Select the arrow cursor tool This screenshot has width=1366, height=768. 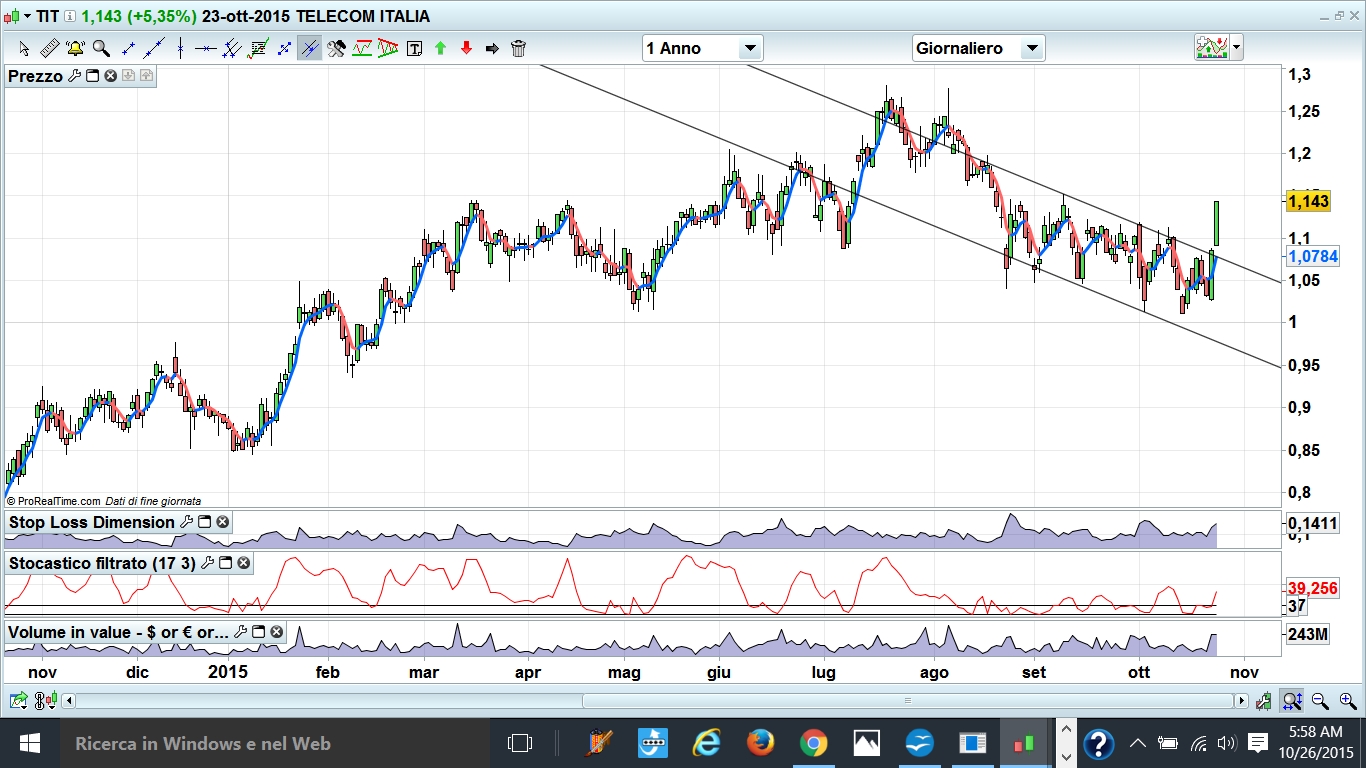coord(24,48)
